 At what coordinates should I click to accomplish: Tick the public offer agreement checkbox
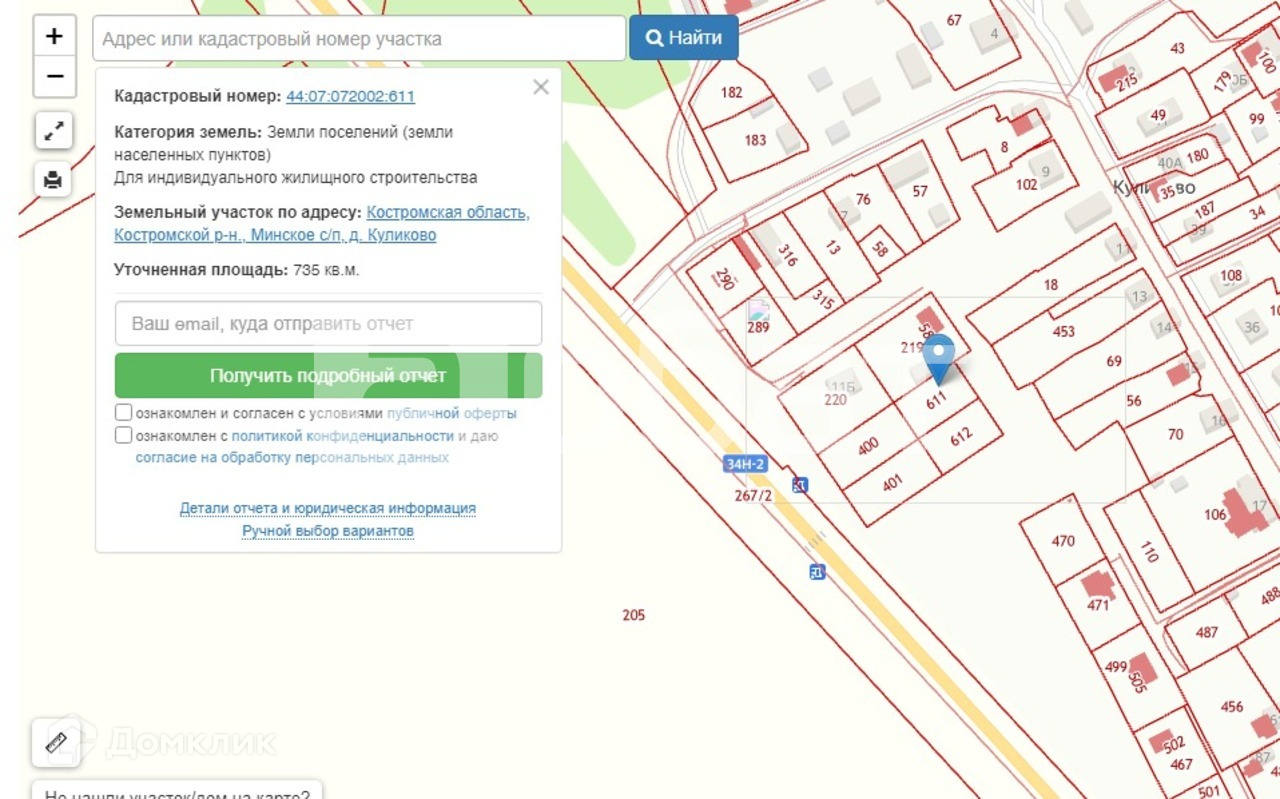pos(123,412)
